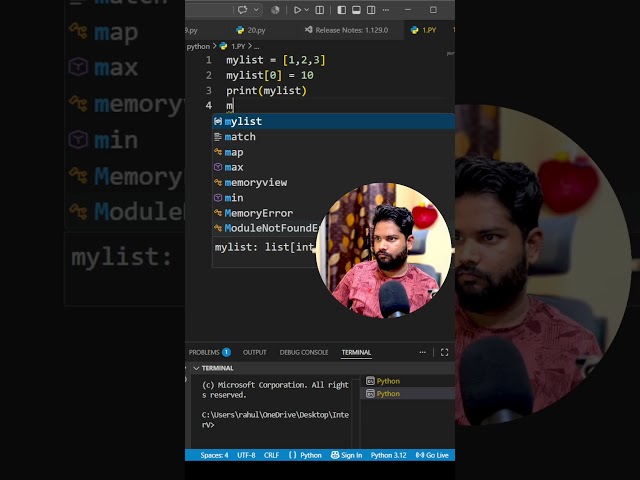Select the Python 3.12 interpreter
Viewport: 640px width, 480px height.
[x=389, y=455]
